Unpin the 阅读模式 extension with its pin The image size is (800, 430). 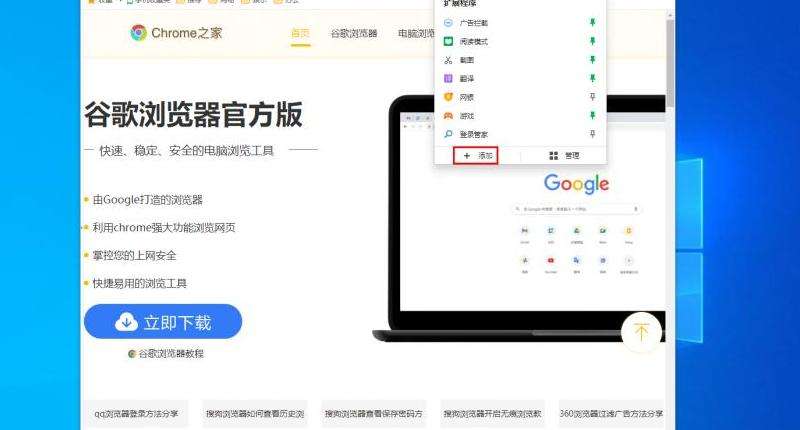(592, 41)
